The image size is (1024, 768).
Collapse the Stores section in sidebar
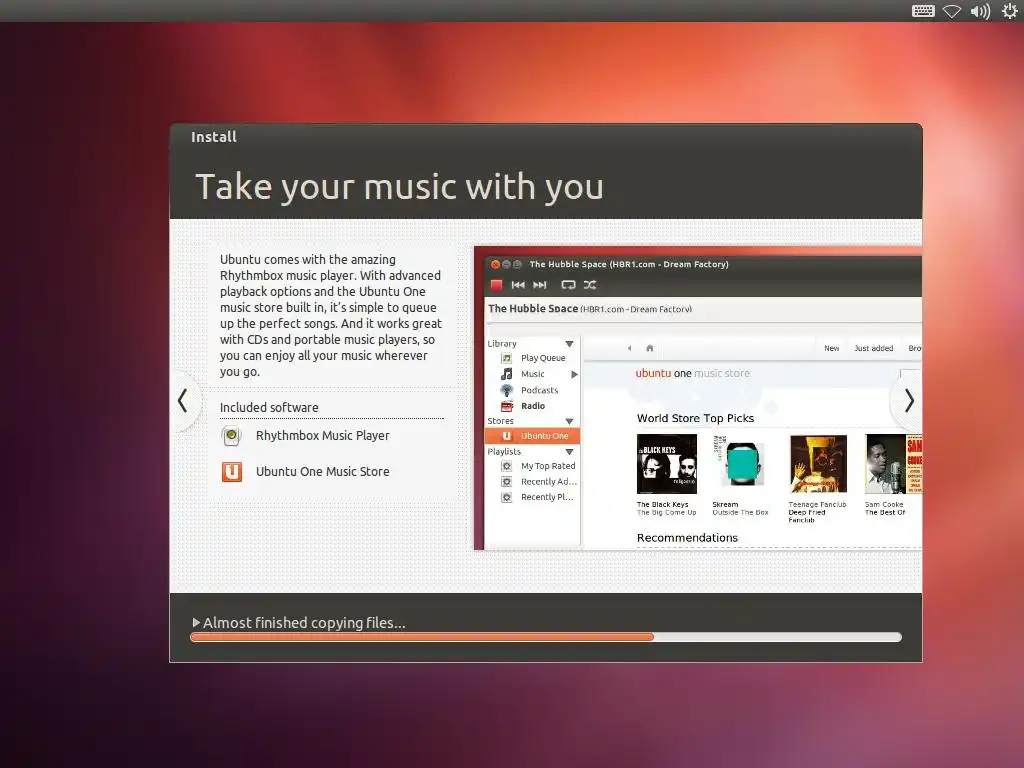coord(569,421)
